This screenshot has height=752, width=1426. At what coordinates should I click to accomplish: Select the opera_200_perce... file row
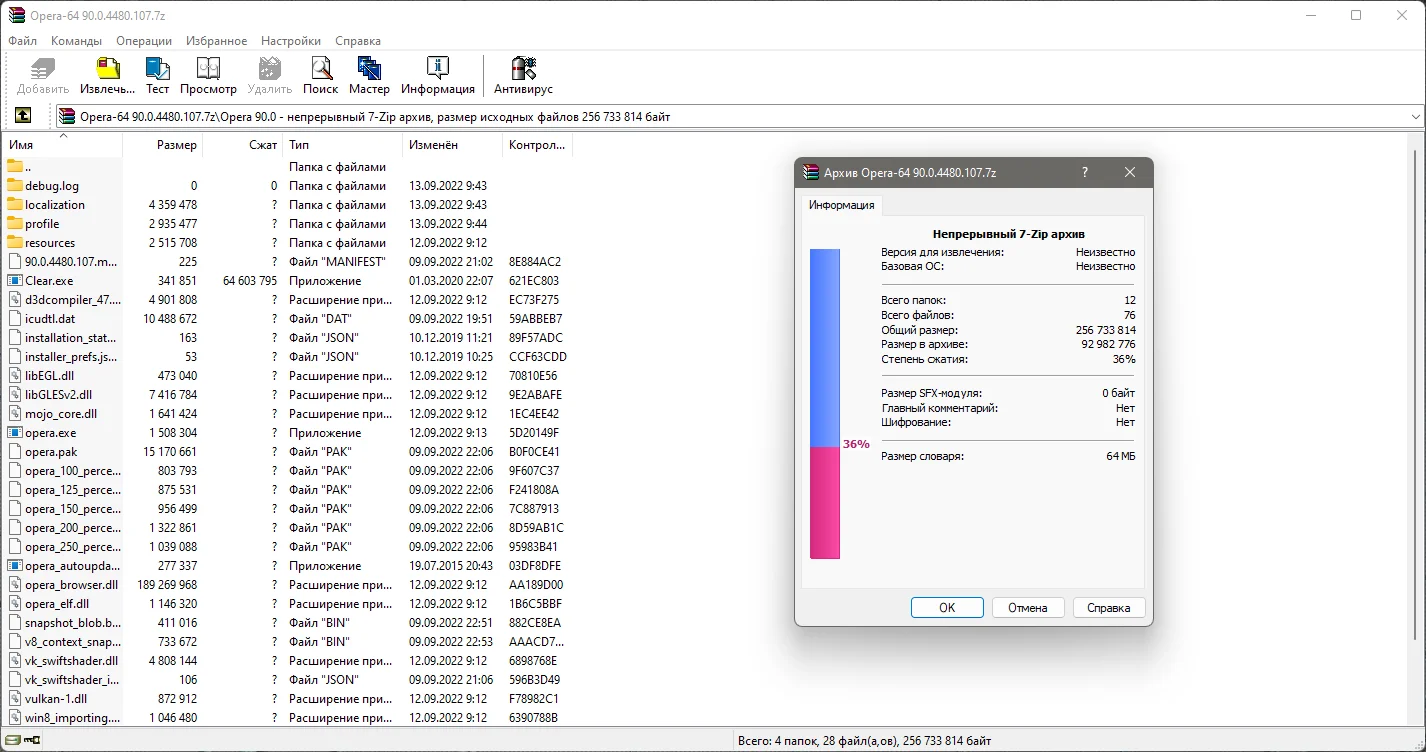click(287, 527)
